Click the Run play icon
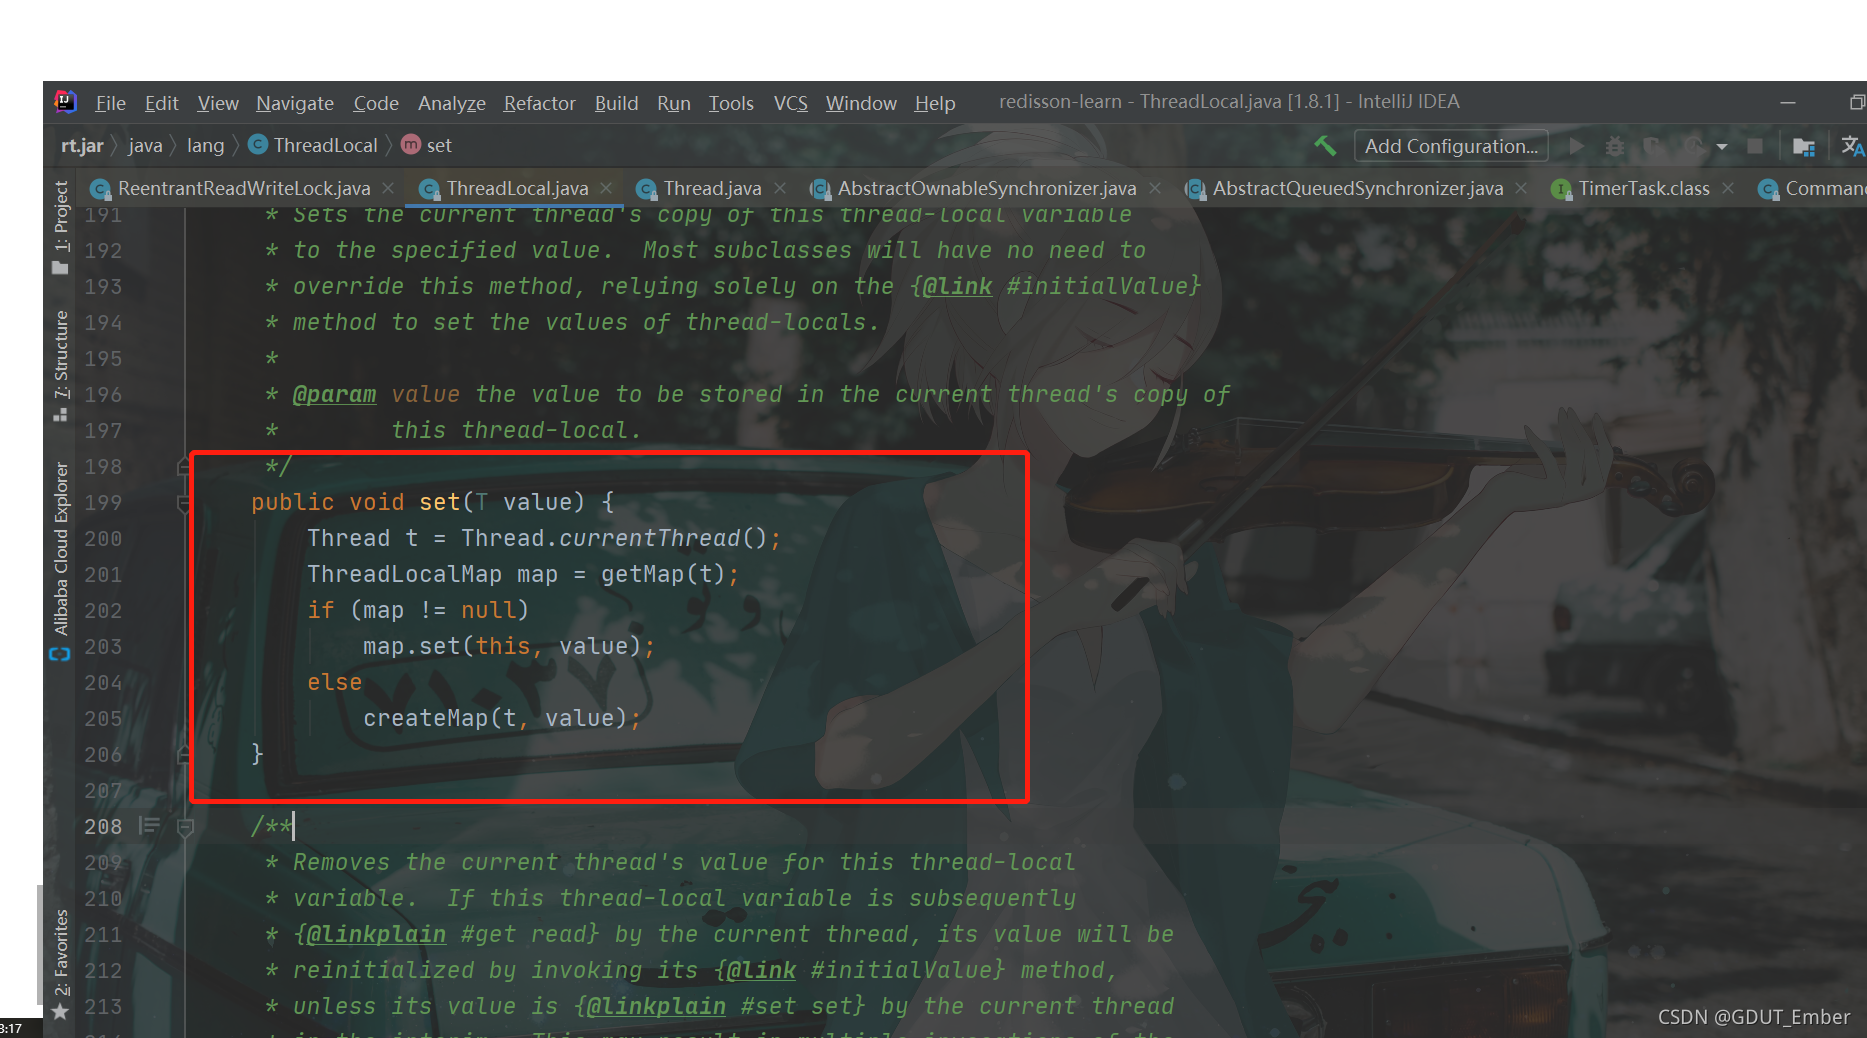 [1577, 146]
